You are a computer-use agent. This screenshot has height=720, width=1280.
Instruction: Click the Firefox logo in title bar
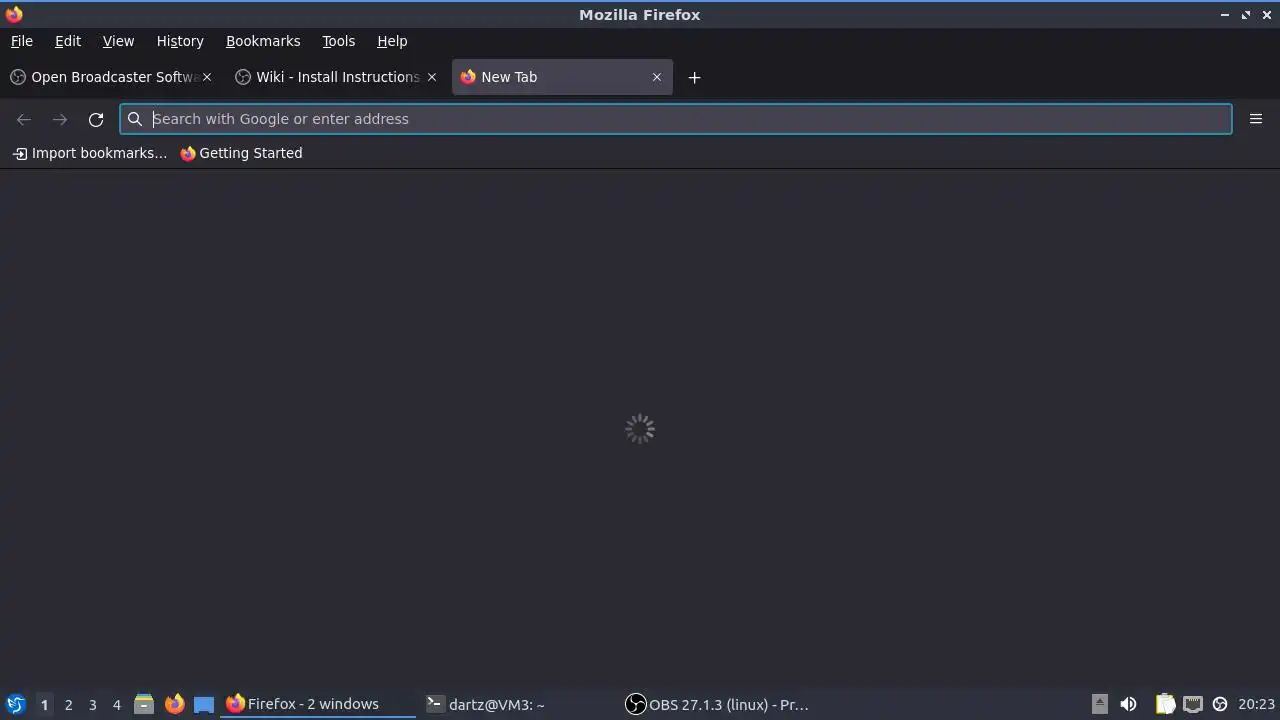tap(14, 14)
